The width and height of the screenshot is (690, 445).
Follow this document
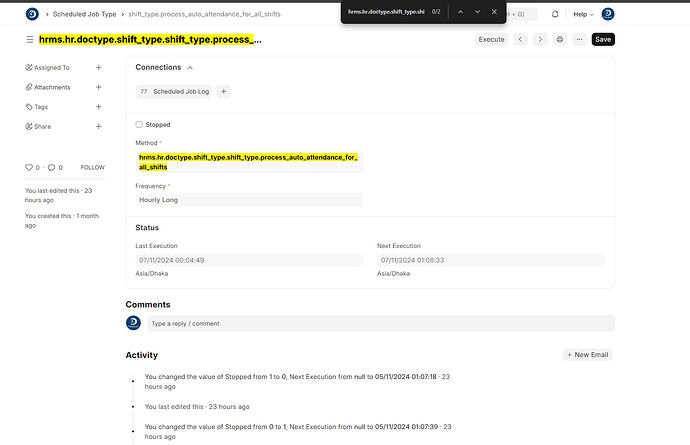(92, 167)
